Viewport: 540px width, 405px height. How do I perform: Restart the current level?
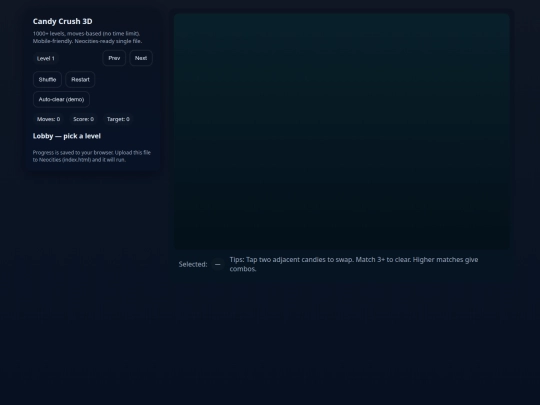(x=80, y=80)
